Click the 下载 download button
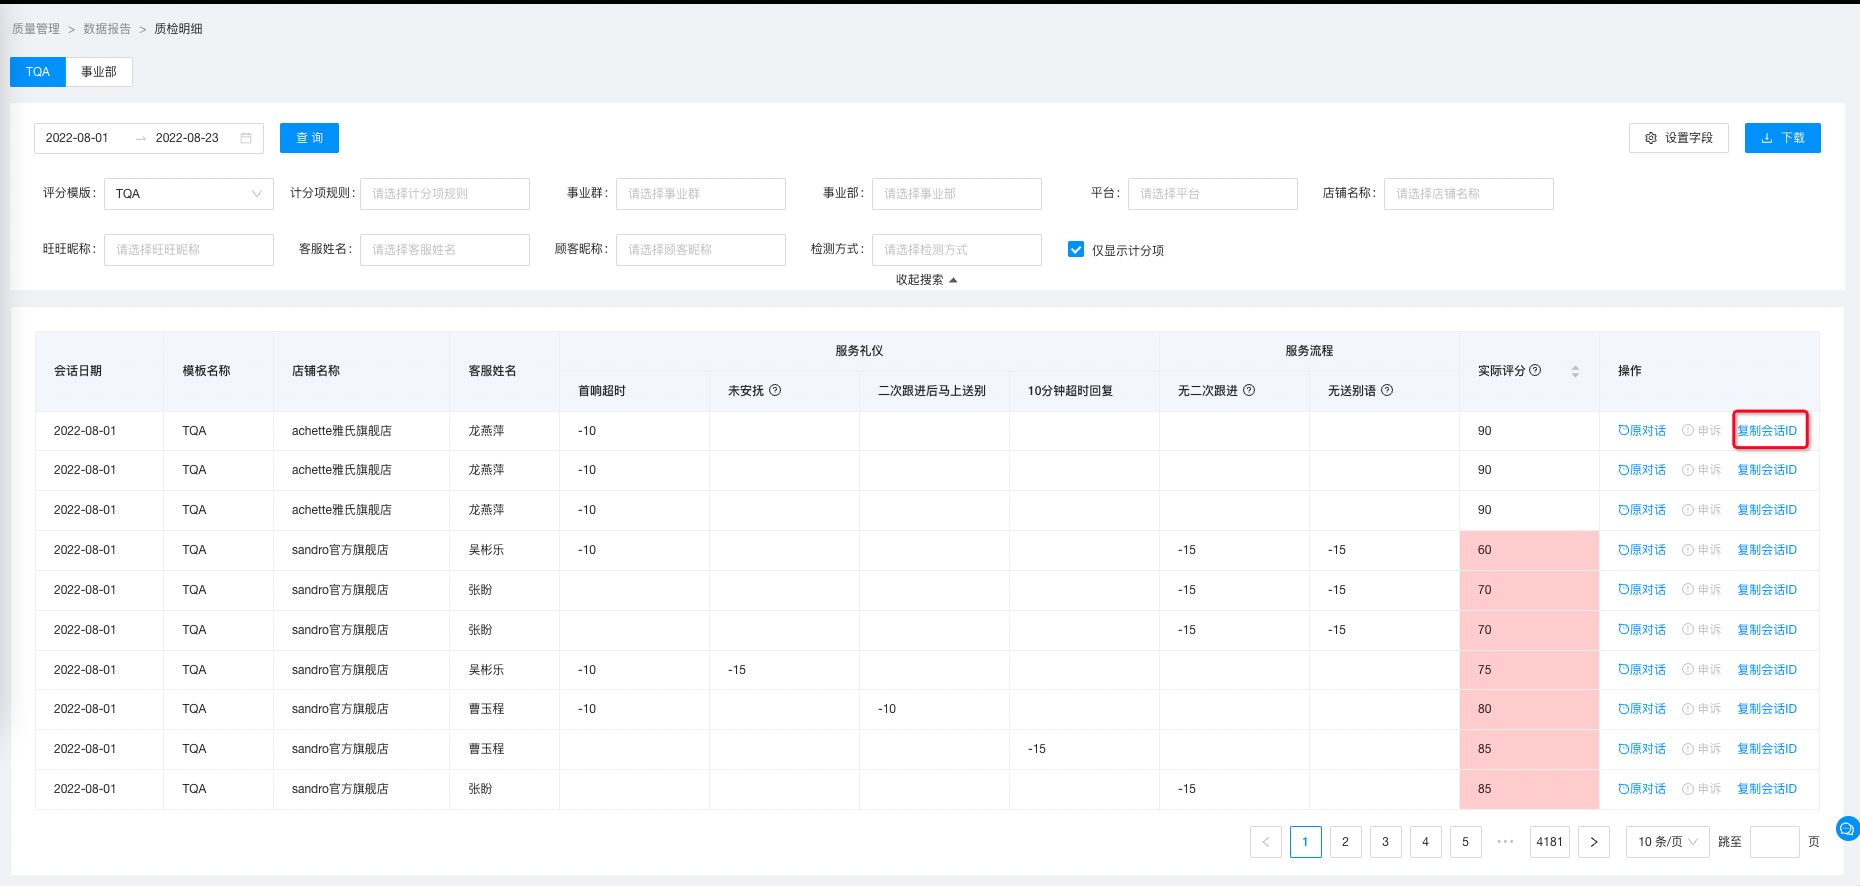Viewport: 1860px width, 886px height. click(1783, 138)
